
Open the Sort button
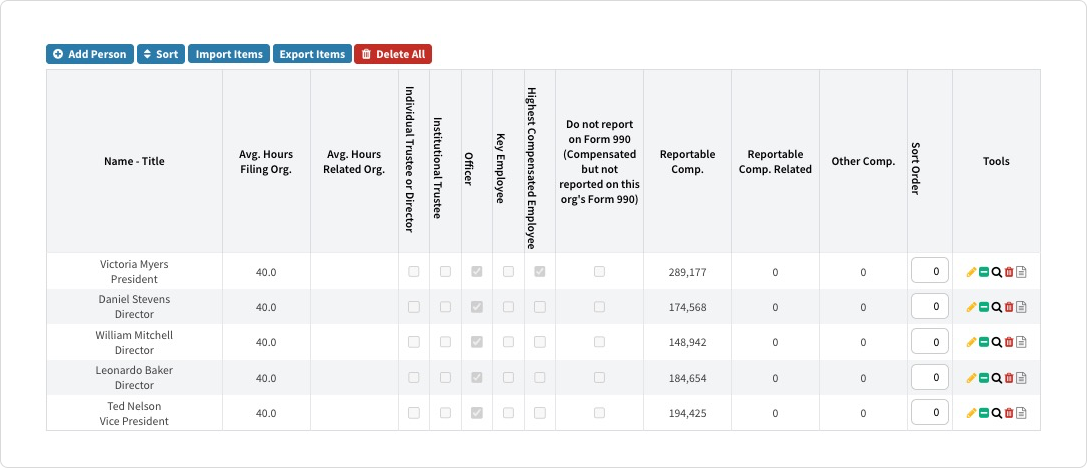coord(160,54)
